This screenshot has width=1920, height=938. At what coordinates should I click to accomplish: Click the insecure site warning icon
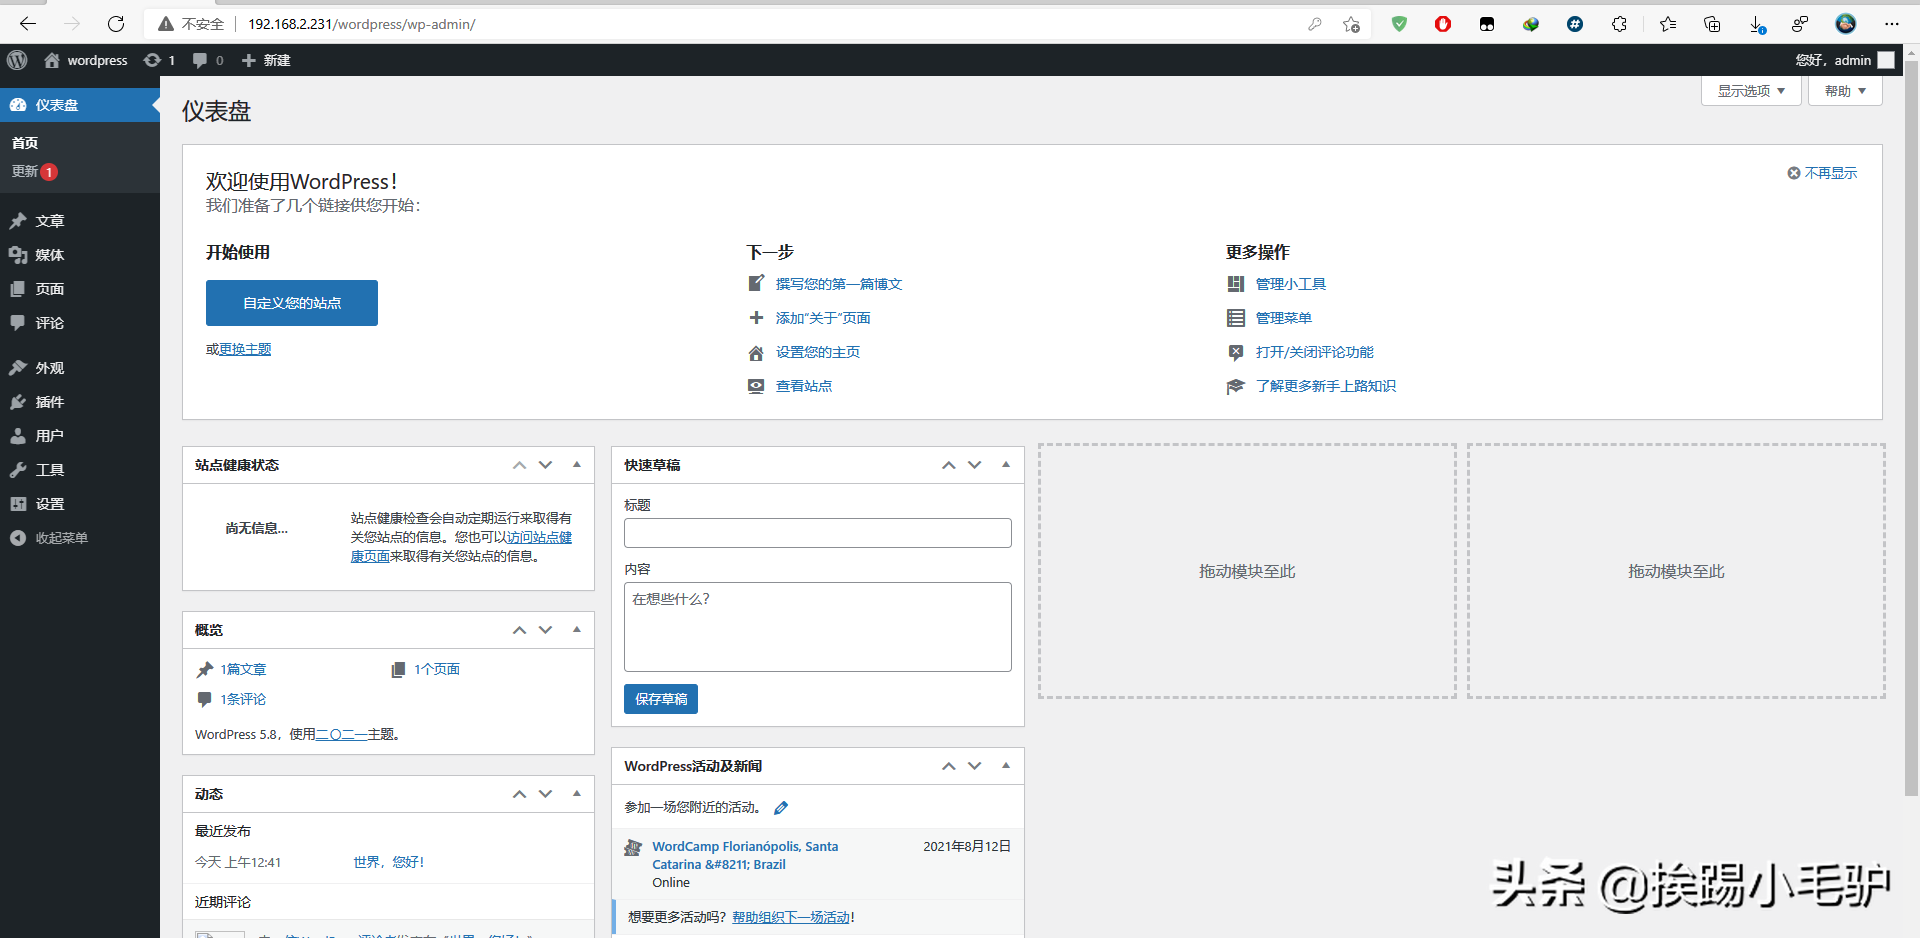click(x=166, y=24)
